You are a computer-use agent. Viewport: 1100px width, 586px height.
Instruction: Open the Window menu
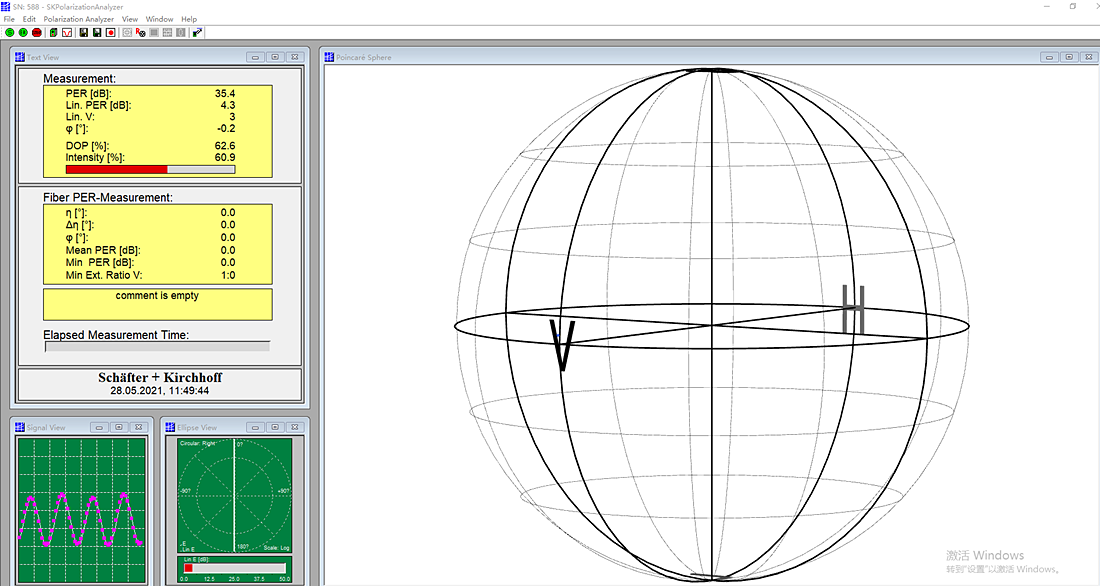159,19
